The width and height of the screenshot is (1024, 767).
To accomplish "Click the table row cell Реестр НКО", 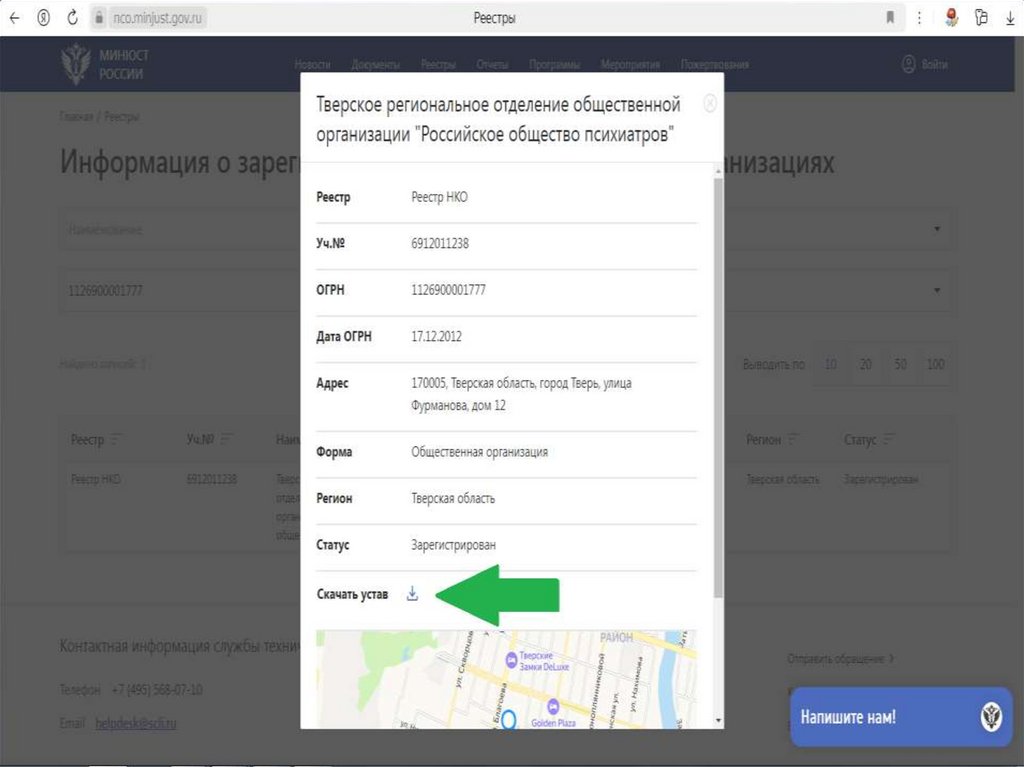I will 96,479.
